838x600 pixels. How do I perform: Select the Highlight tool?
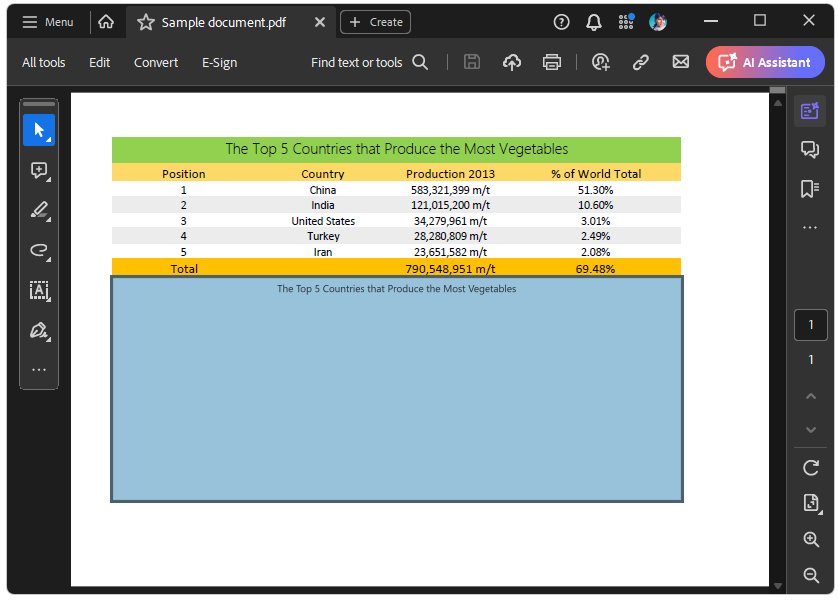[39, 211]
